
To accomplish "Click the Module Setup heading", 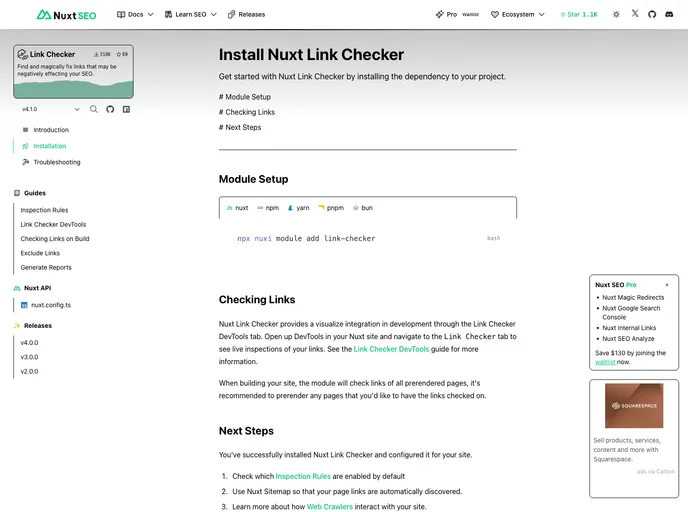I will click(x=254, y=179).
